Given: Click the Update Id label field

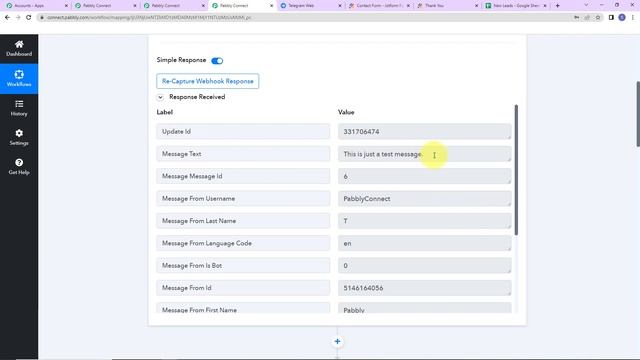Looking at the screenshot, I should pos(243,131).
